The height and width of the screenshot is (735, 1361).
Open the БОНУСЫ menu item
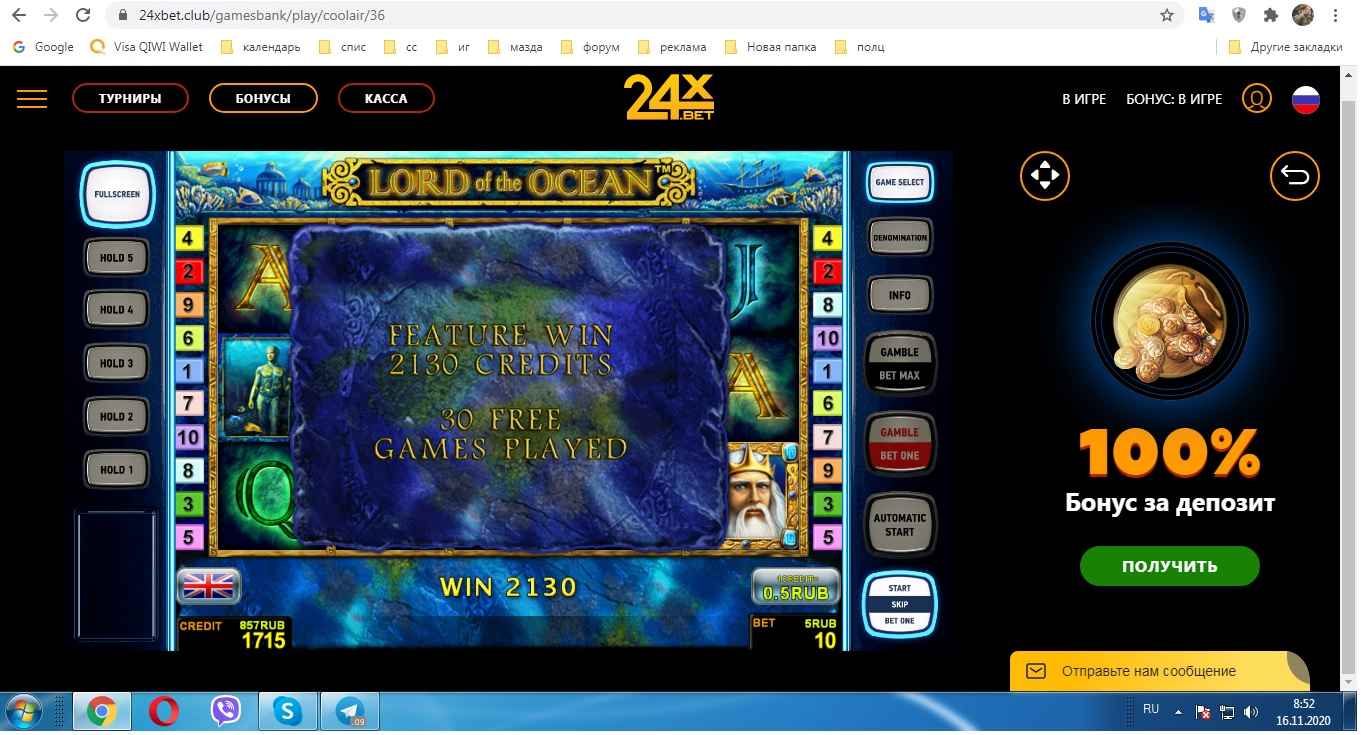tap(263, 98)
